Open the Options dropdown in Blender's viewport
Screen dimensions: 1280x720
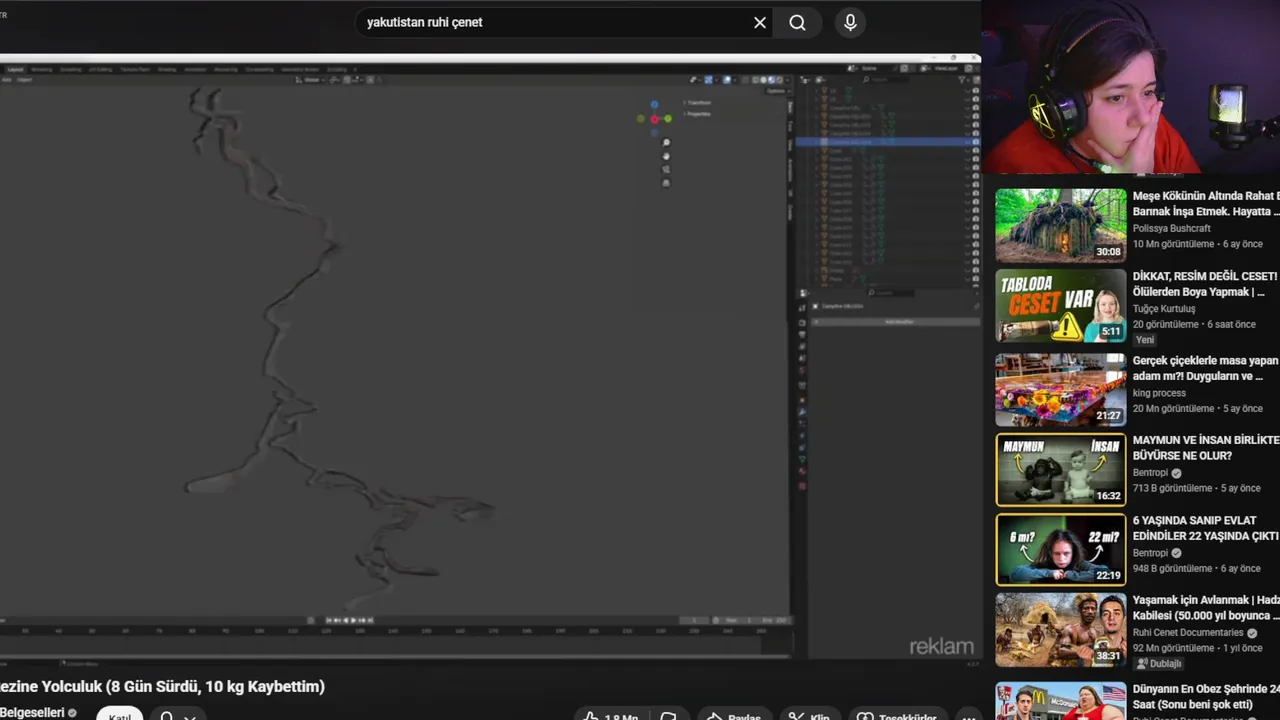point(776,91)
